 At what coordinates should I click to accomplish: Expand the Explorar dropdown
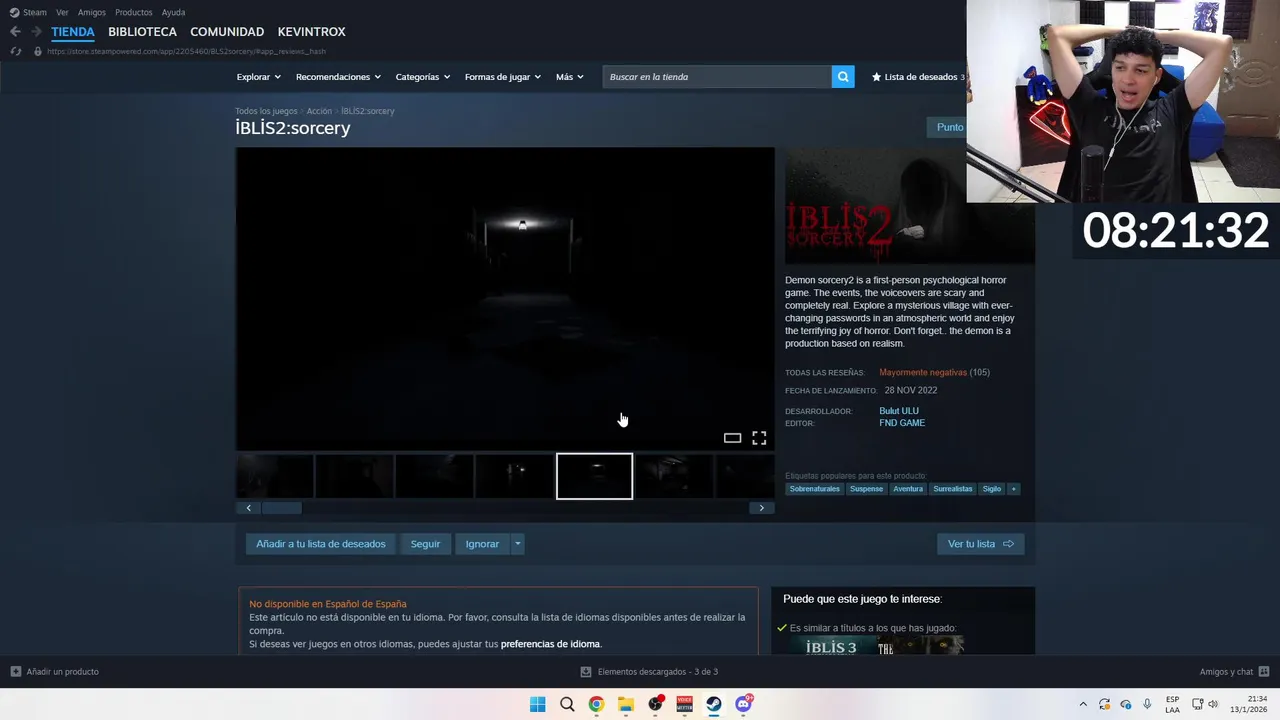pyautogui.click(x=259, y=77)
